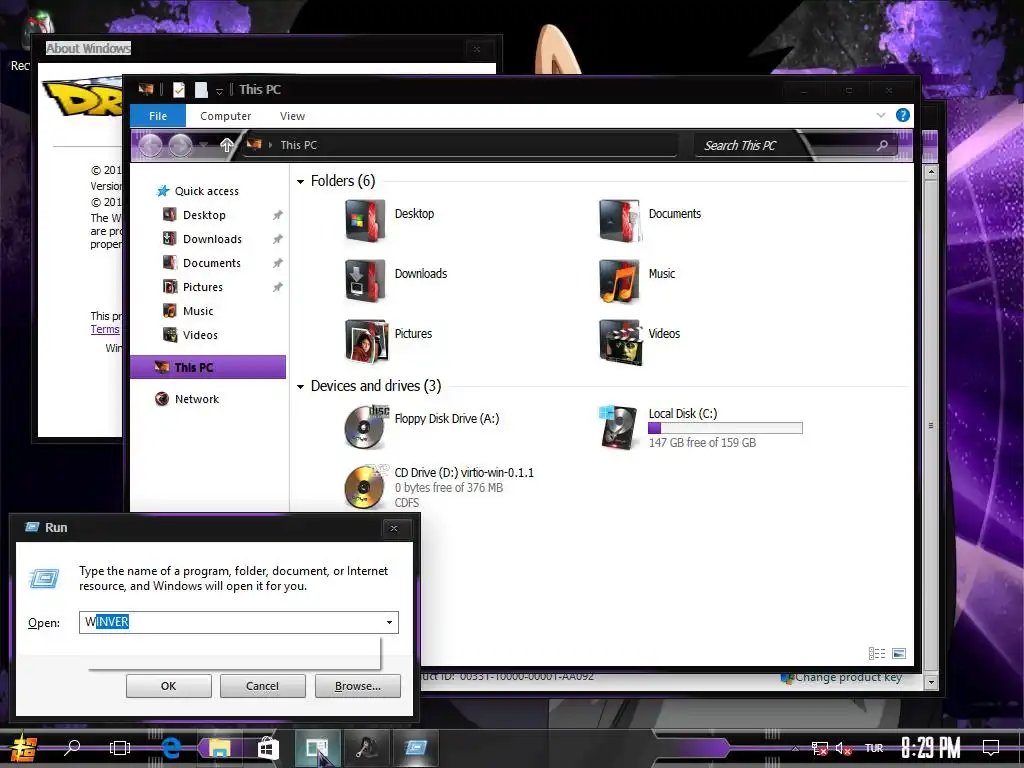Select CD Drive (D:) virtio-win icon
This screenshot has width=1024, height=768.
coord(364,487)
